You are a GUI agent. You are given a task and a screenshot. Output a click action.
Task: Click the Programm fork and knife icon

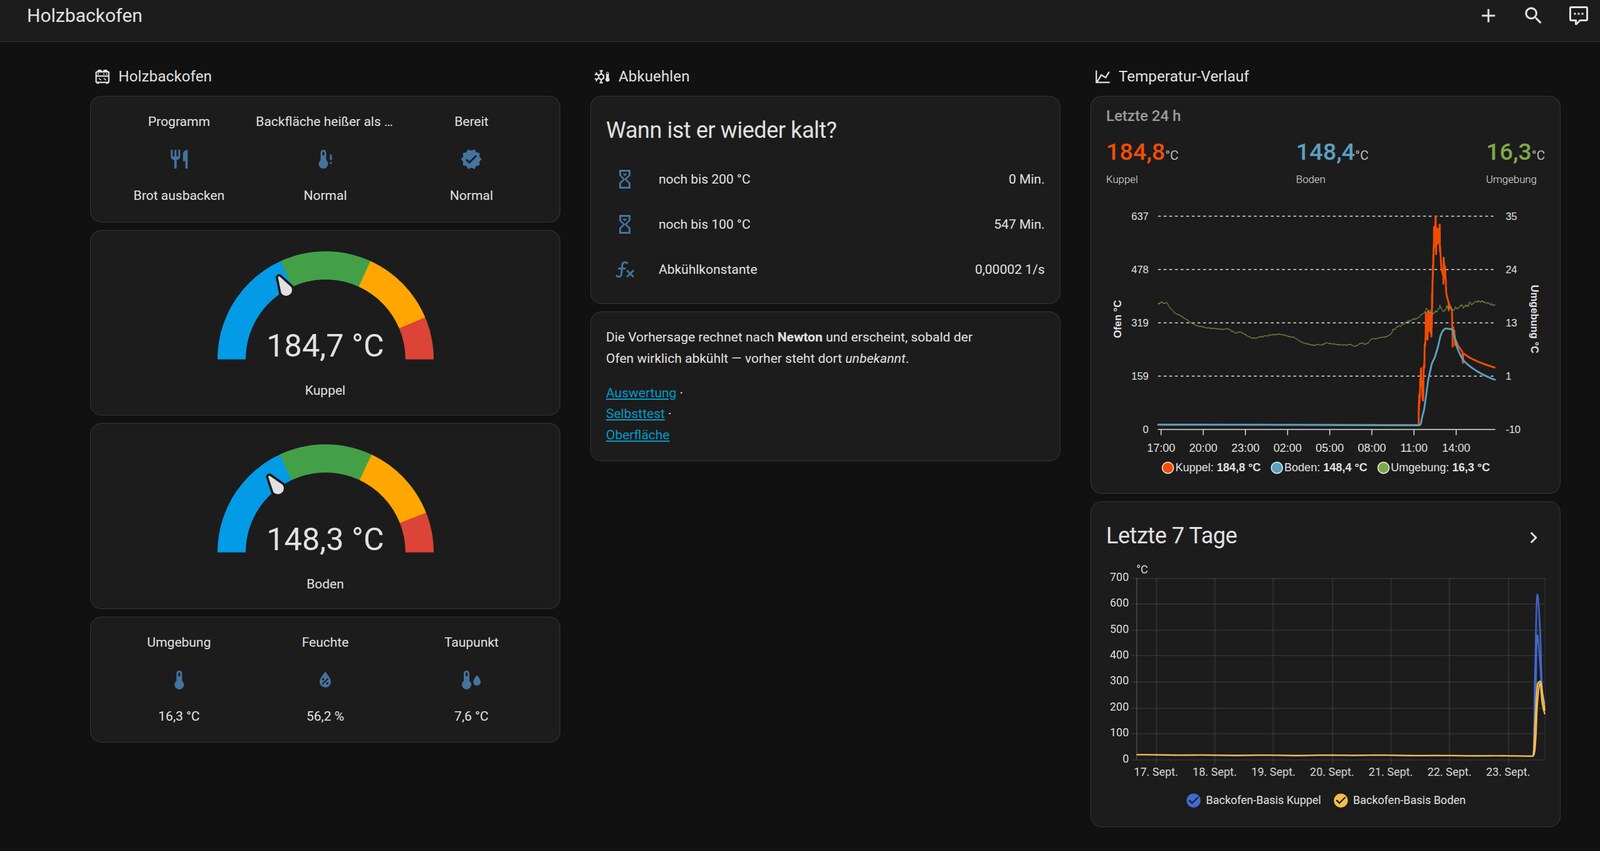(179, 159)
